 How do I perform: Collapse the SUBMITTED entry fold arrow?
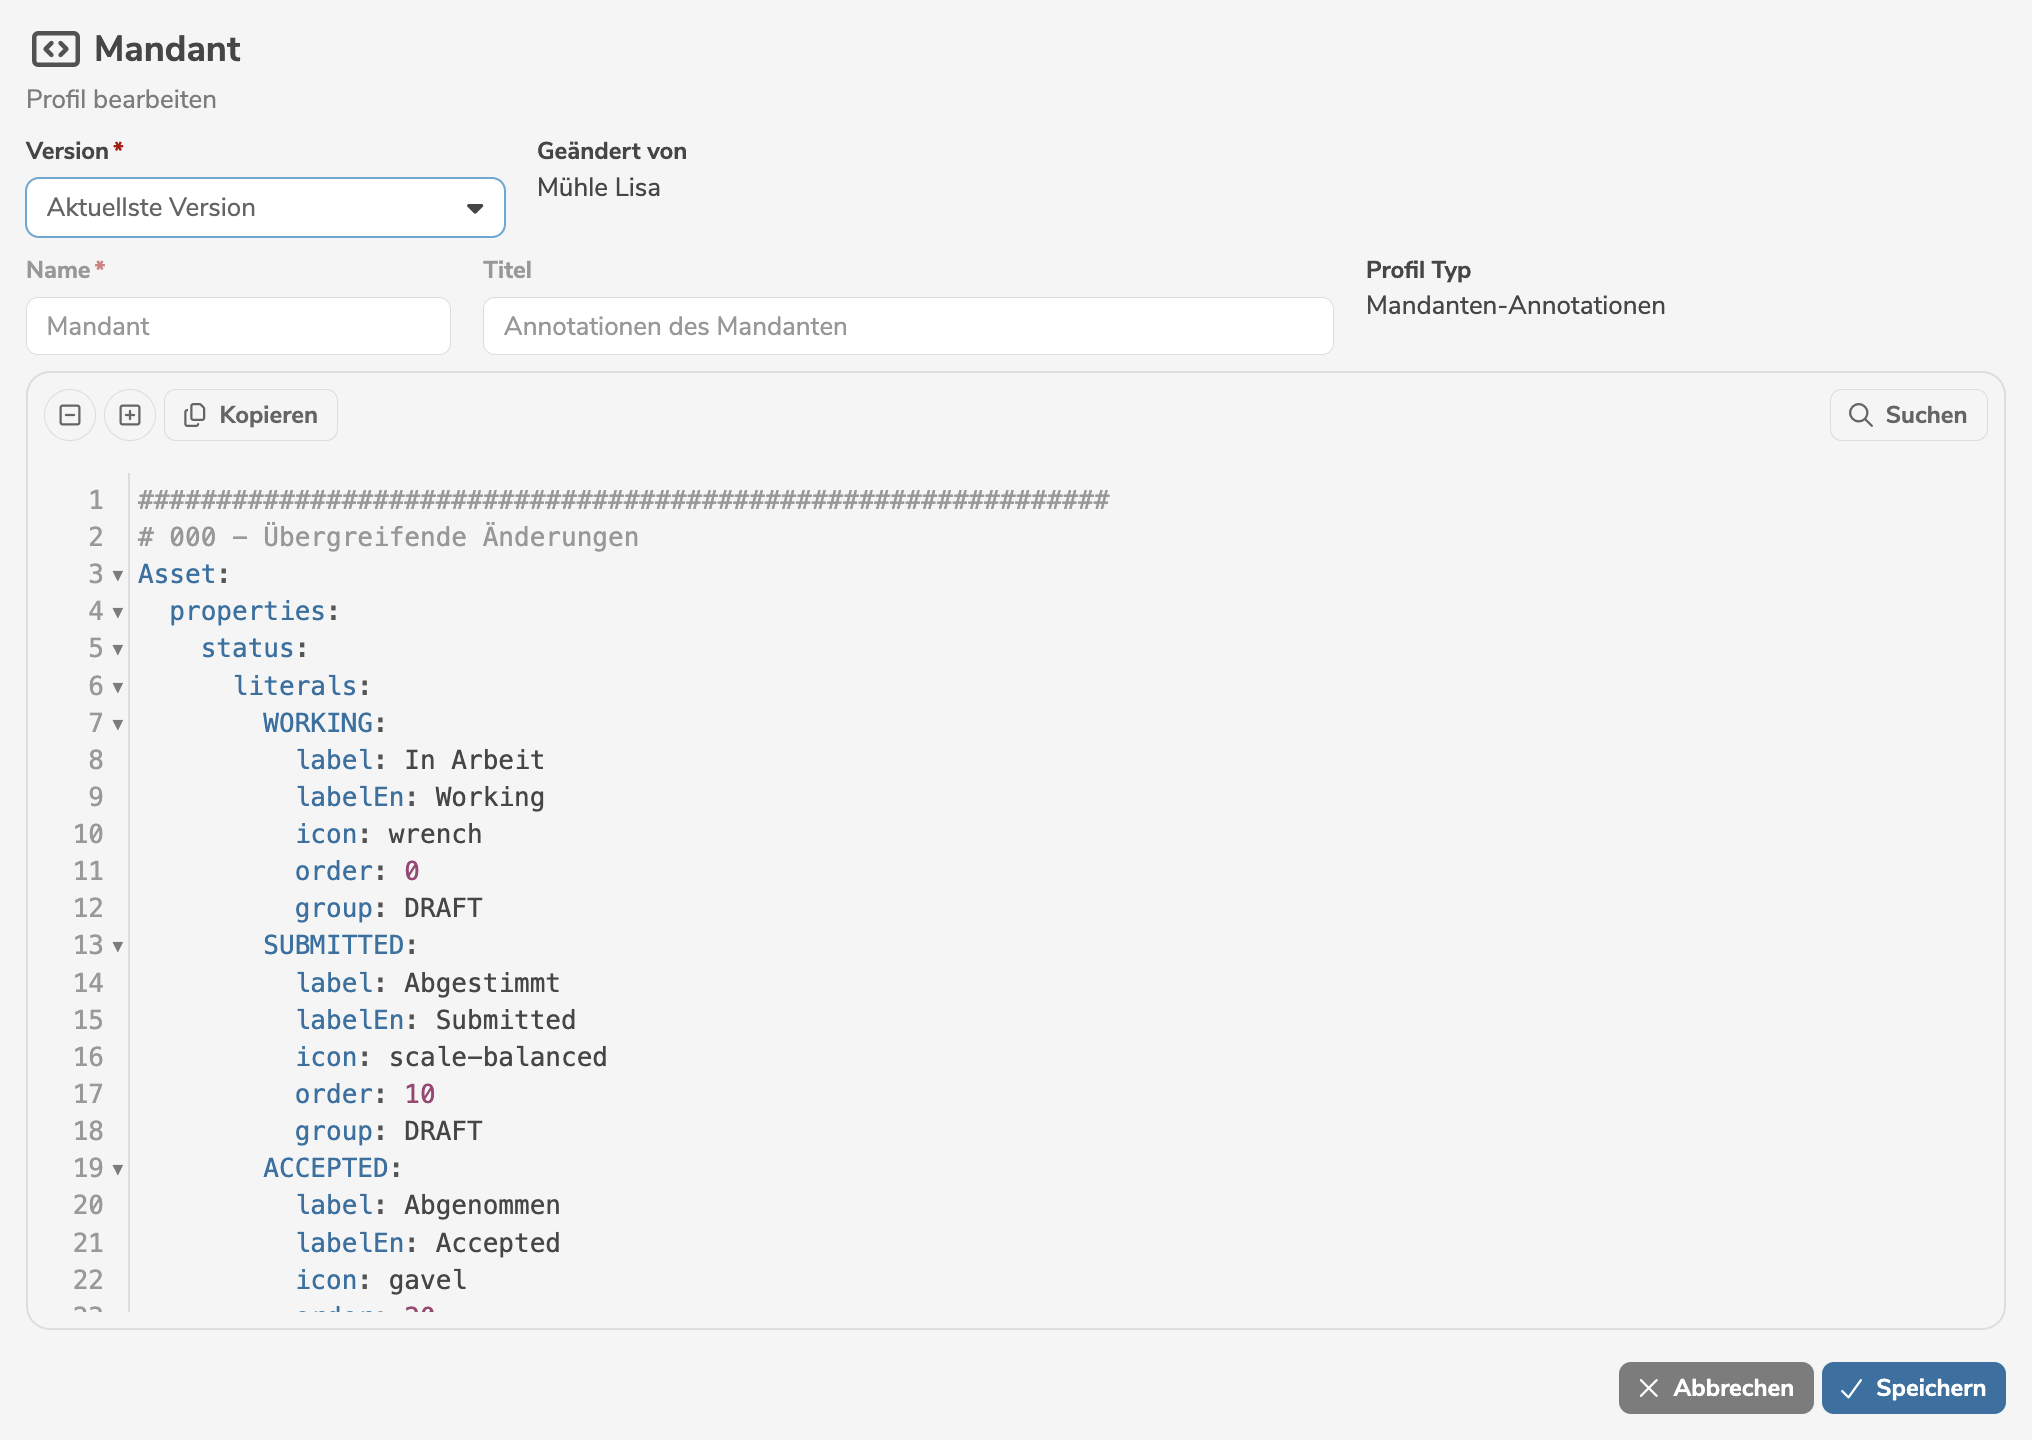[118, 946]
